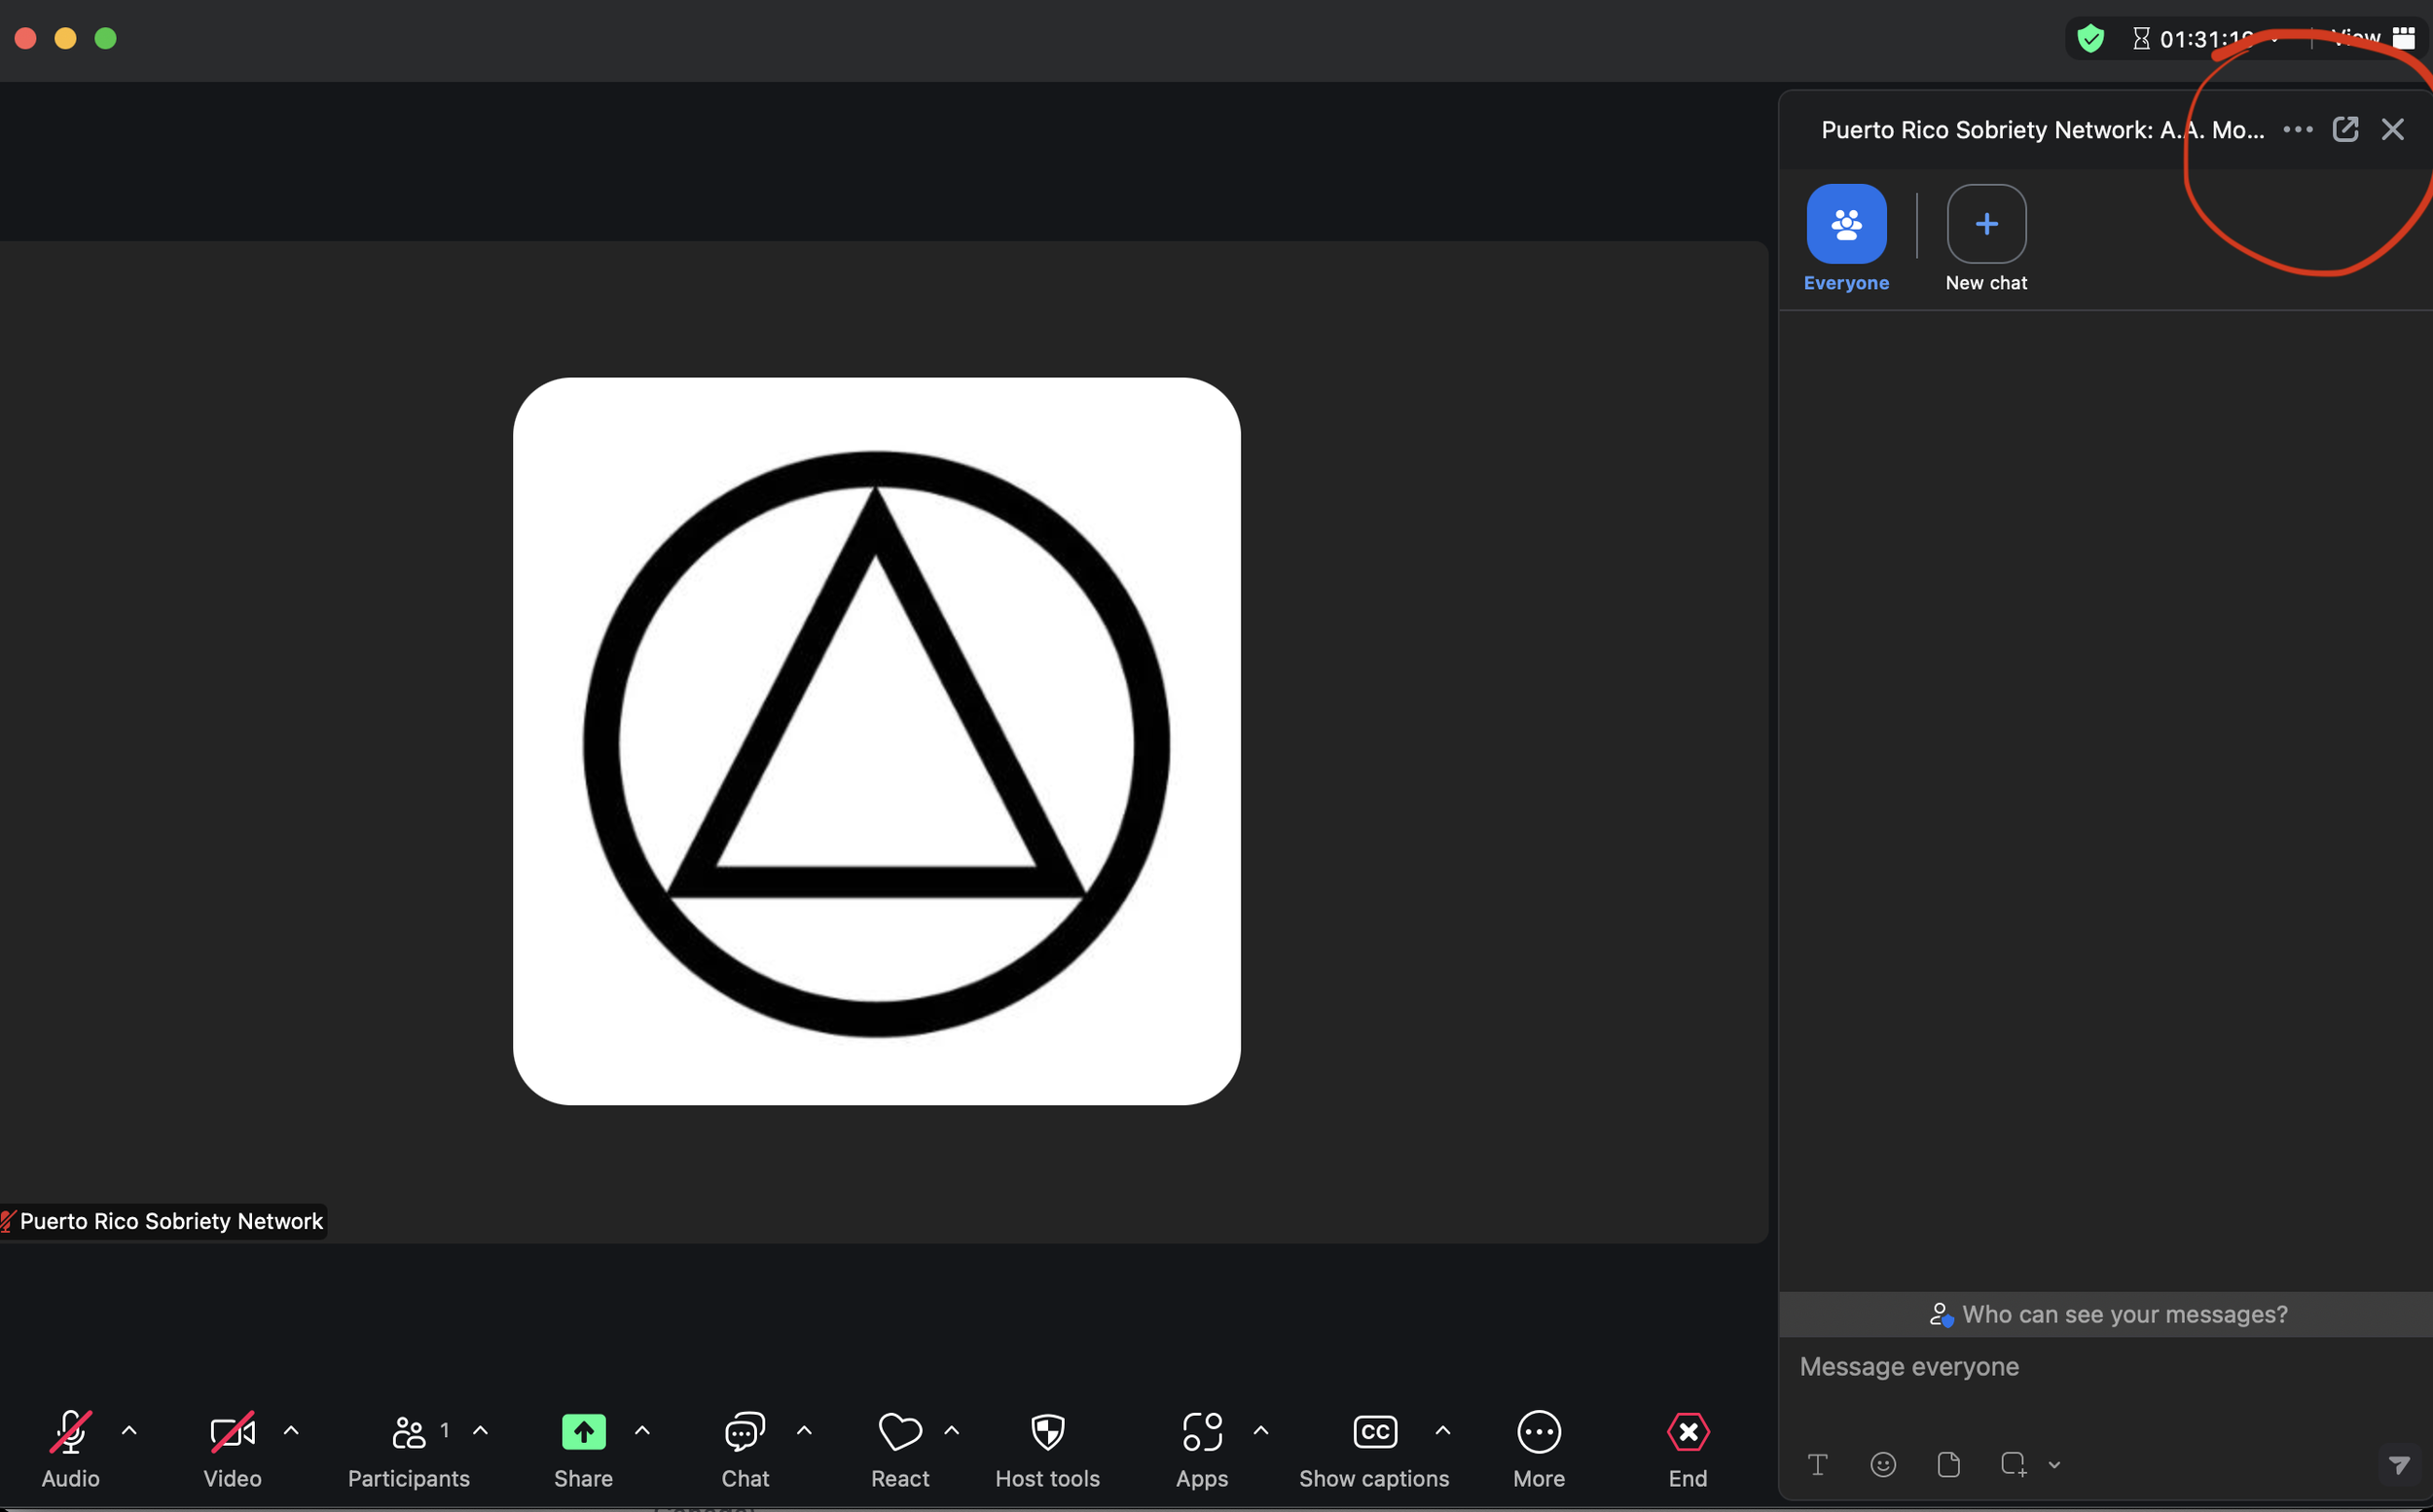Screen dimensions: 2433x1512
Task: Toggle the Chat panel from toolbar
Action: [745, 1432]
